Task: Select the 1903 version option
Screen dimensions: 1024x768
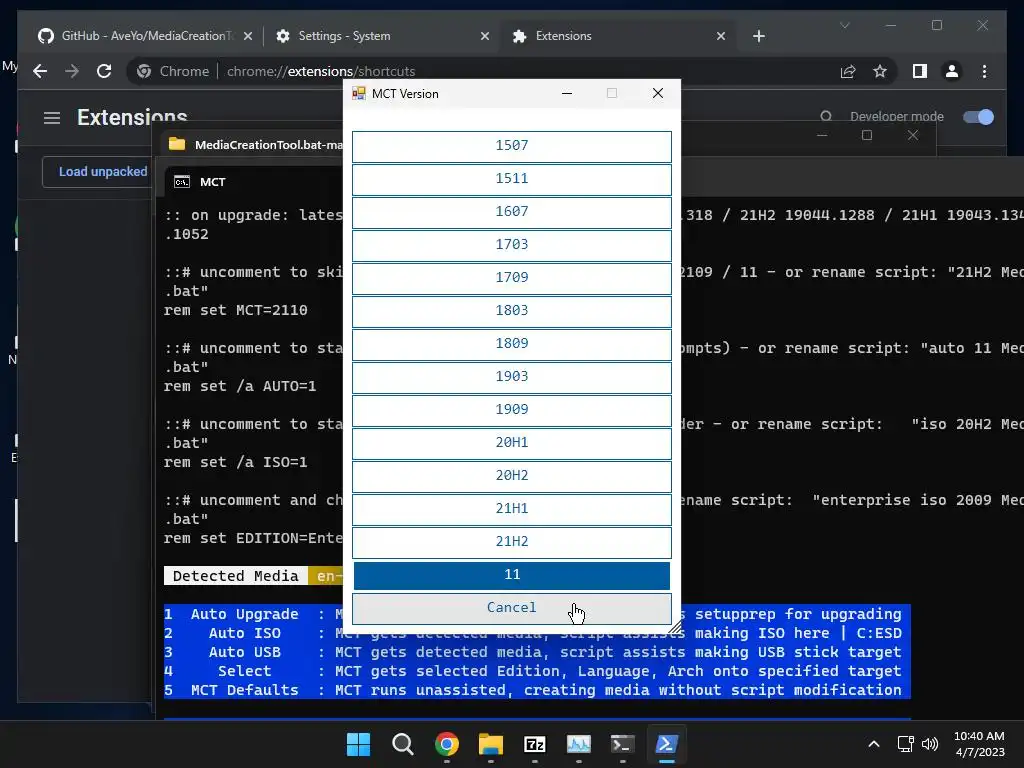Action: [511, 377]
